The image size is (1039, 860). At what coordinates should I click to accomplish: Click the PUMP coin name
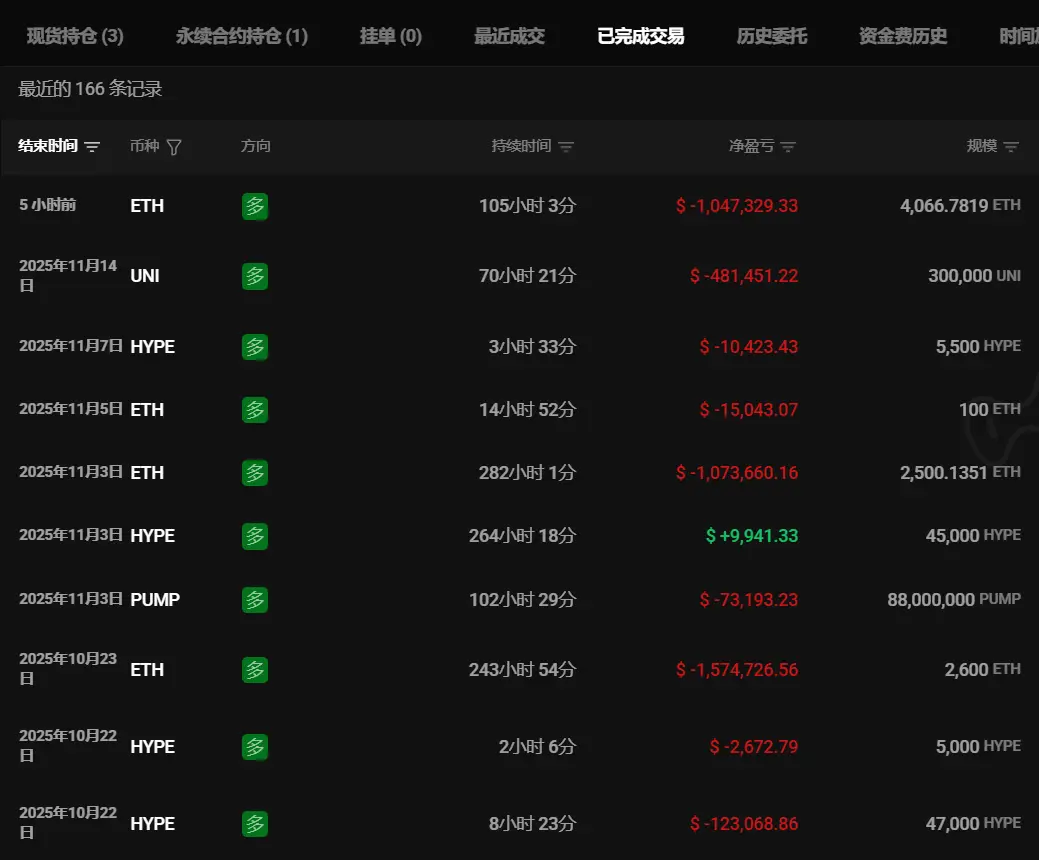click(x=155, y=600)
